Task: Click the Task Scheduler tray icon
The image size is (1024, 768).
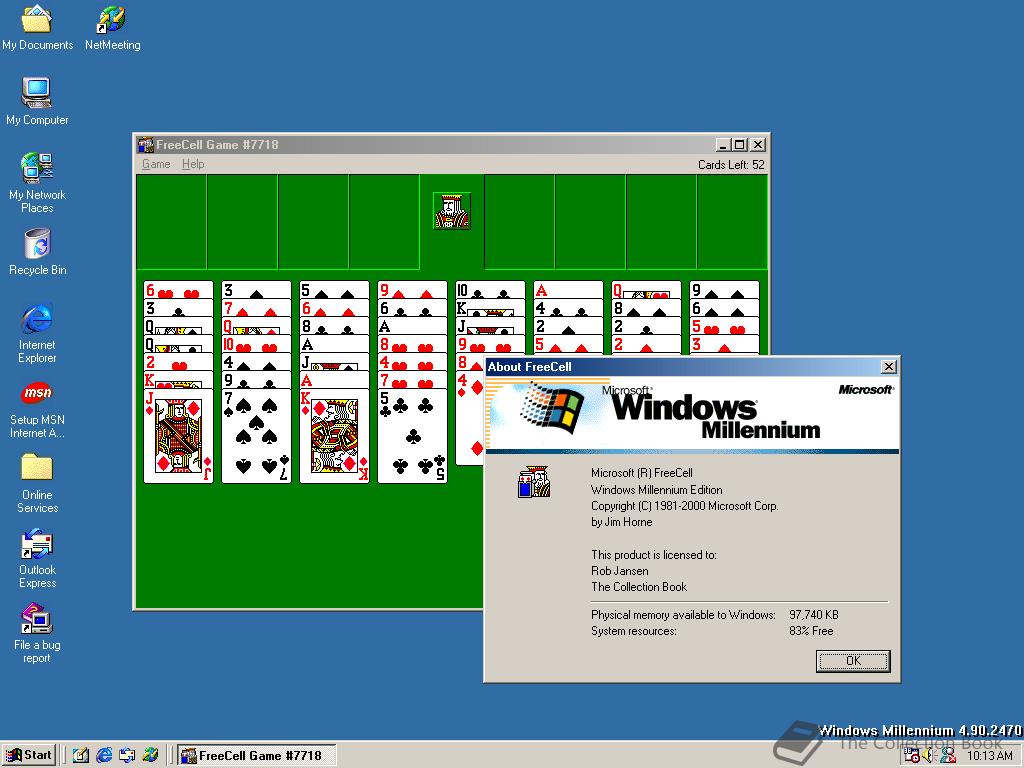Action: [x=912, y=756]
